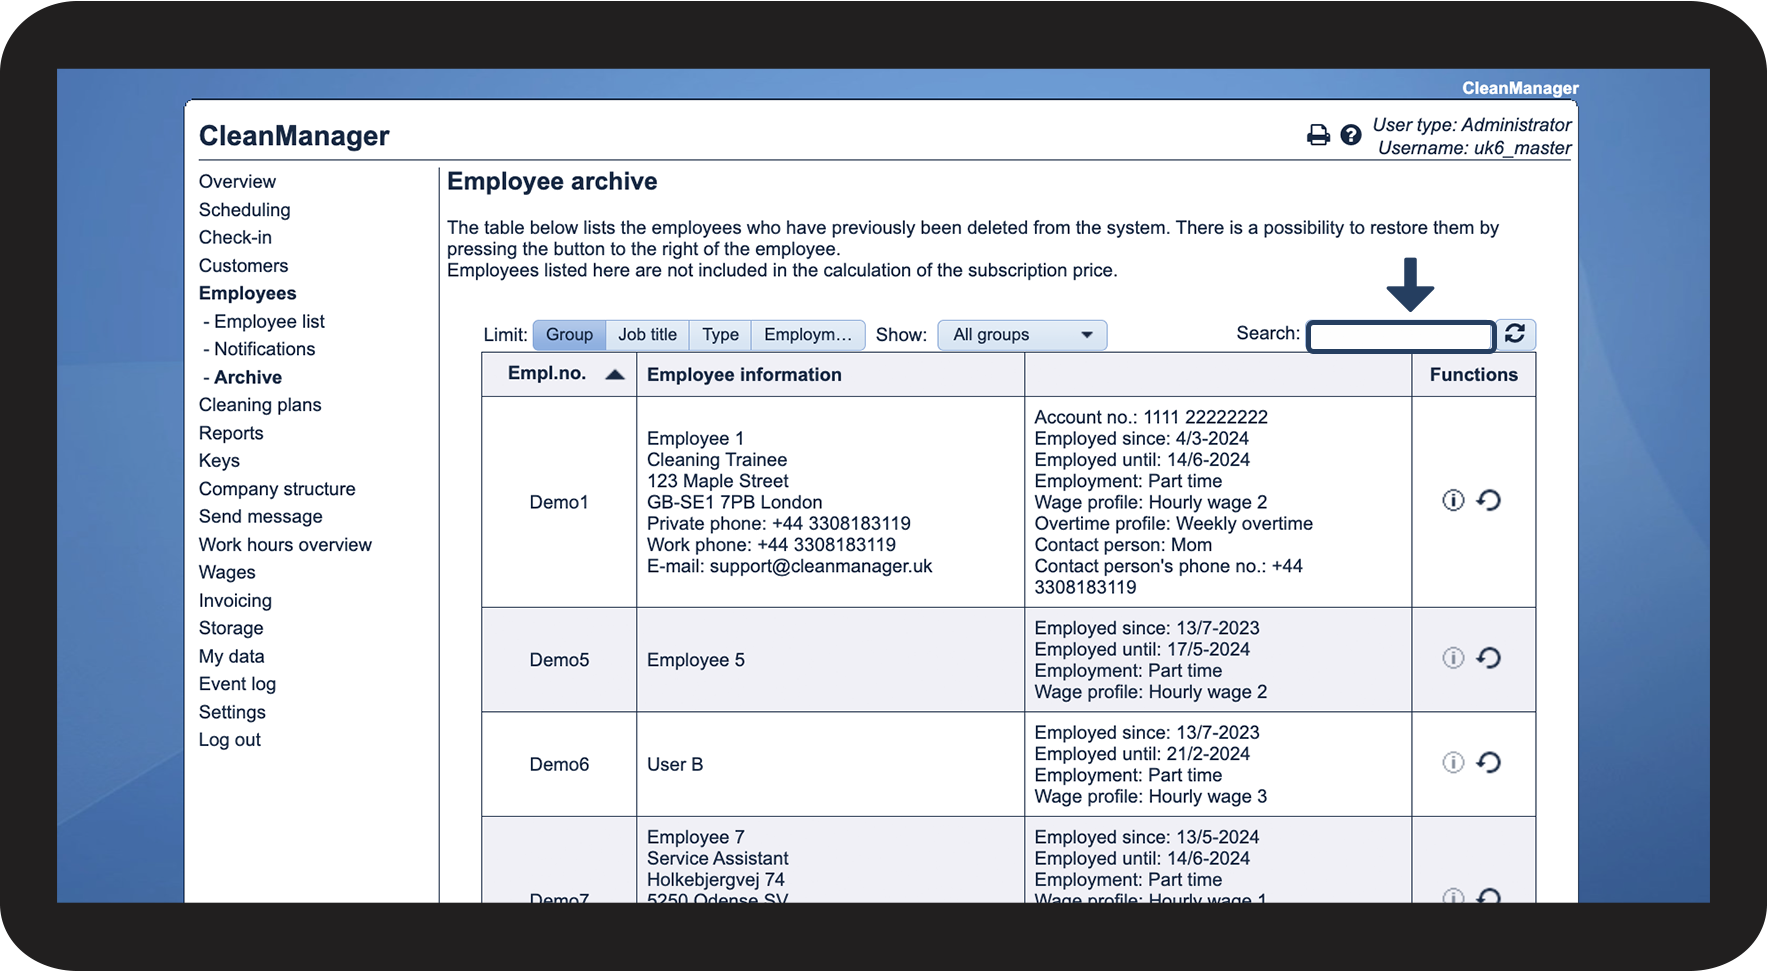The image size is (1767, 971).
Task: Click Employed until: 17/5-2024 text
Action: click(x=1142, y=650)
